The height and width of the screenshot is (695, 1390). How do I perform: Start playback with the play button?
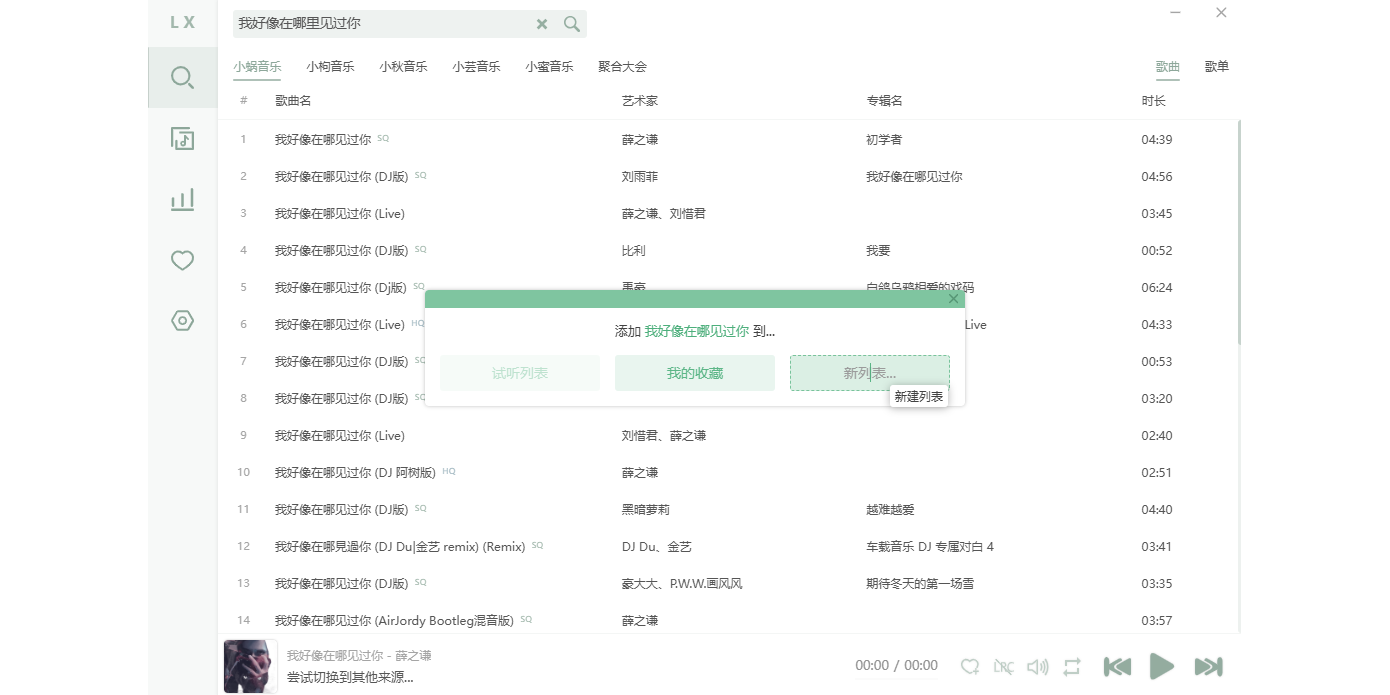coord(1162,666)
